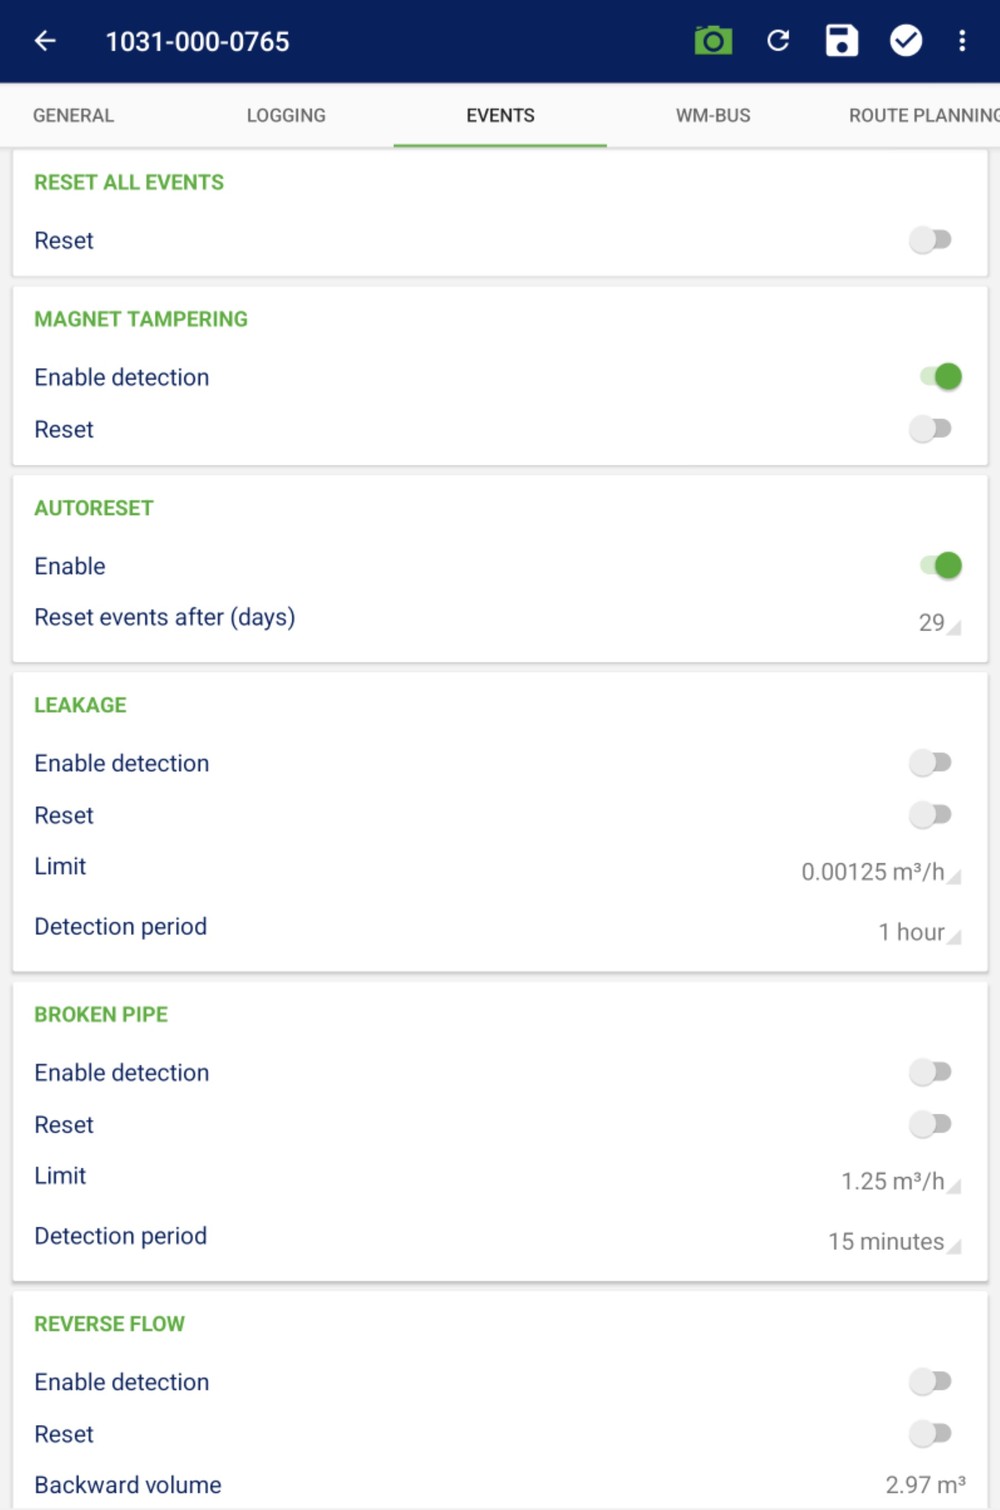Open the three-dot overflow menu

point(962,41)
